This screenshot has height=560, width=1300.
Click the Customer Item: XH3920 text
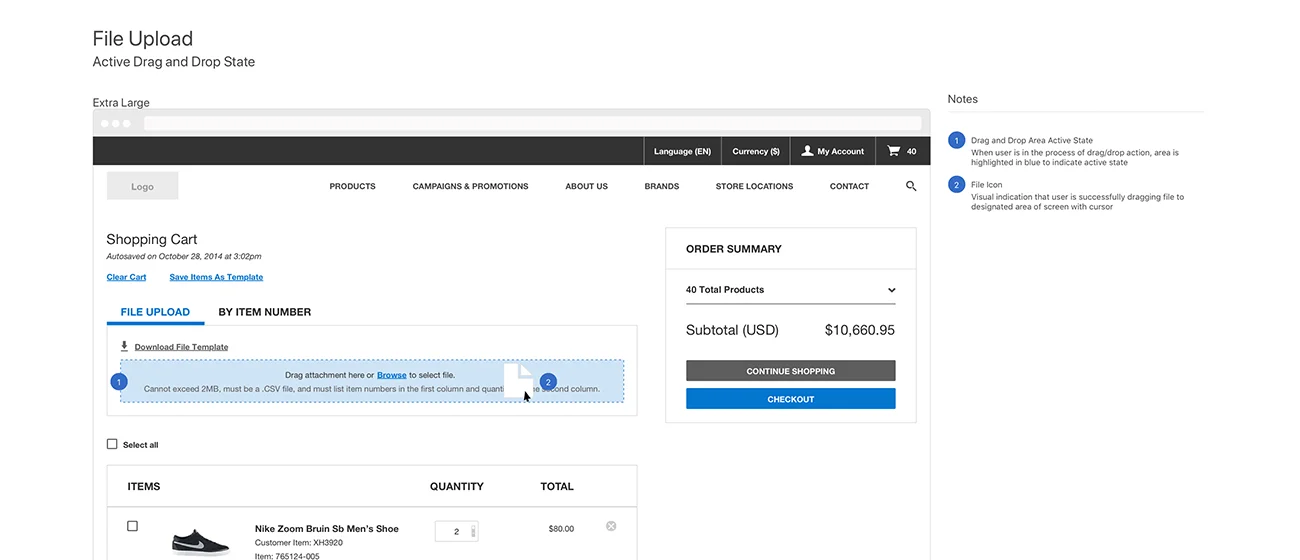click(299, 543)
